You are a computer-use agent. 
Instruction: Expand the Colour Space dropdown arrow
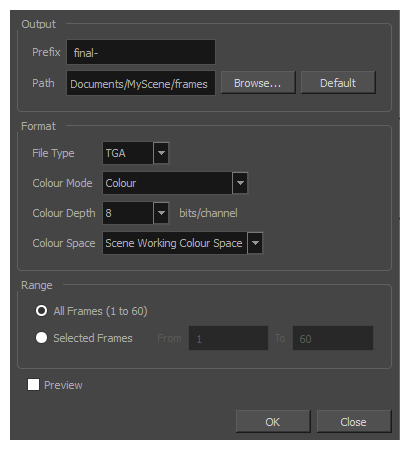(x=255, y=243)
